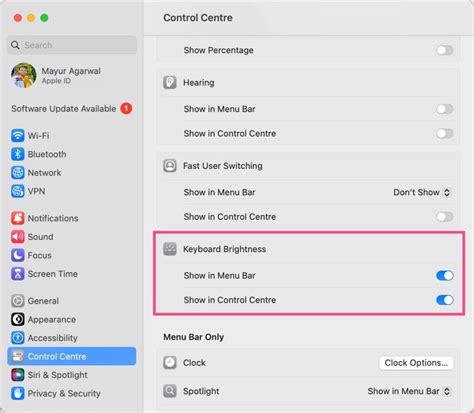Click the Notifications bell icon
This screenshot has width=474, height=413.
18,218
